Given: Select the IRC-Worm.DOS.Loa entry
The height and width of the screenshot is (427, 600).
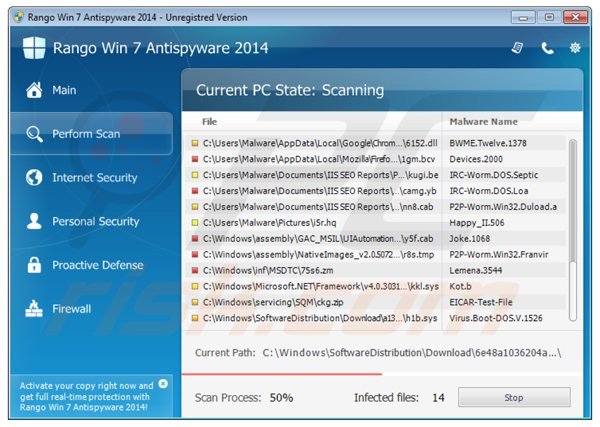Looking at the screenshot, I should [489, 191].
